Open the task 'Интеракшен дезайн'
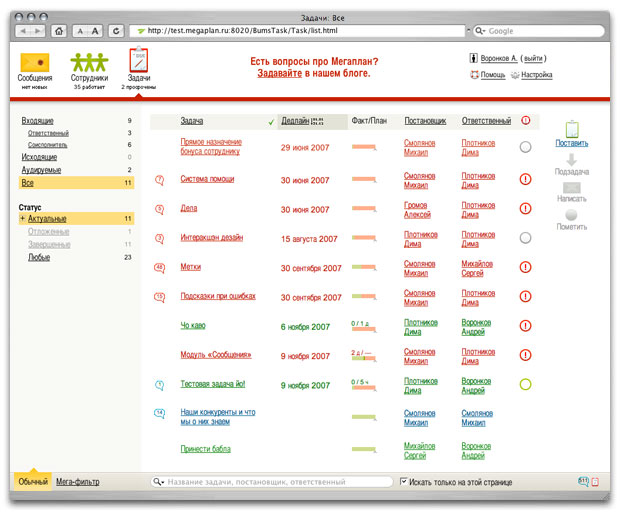 [211, 238]
